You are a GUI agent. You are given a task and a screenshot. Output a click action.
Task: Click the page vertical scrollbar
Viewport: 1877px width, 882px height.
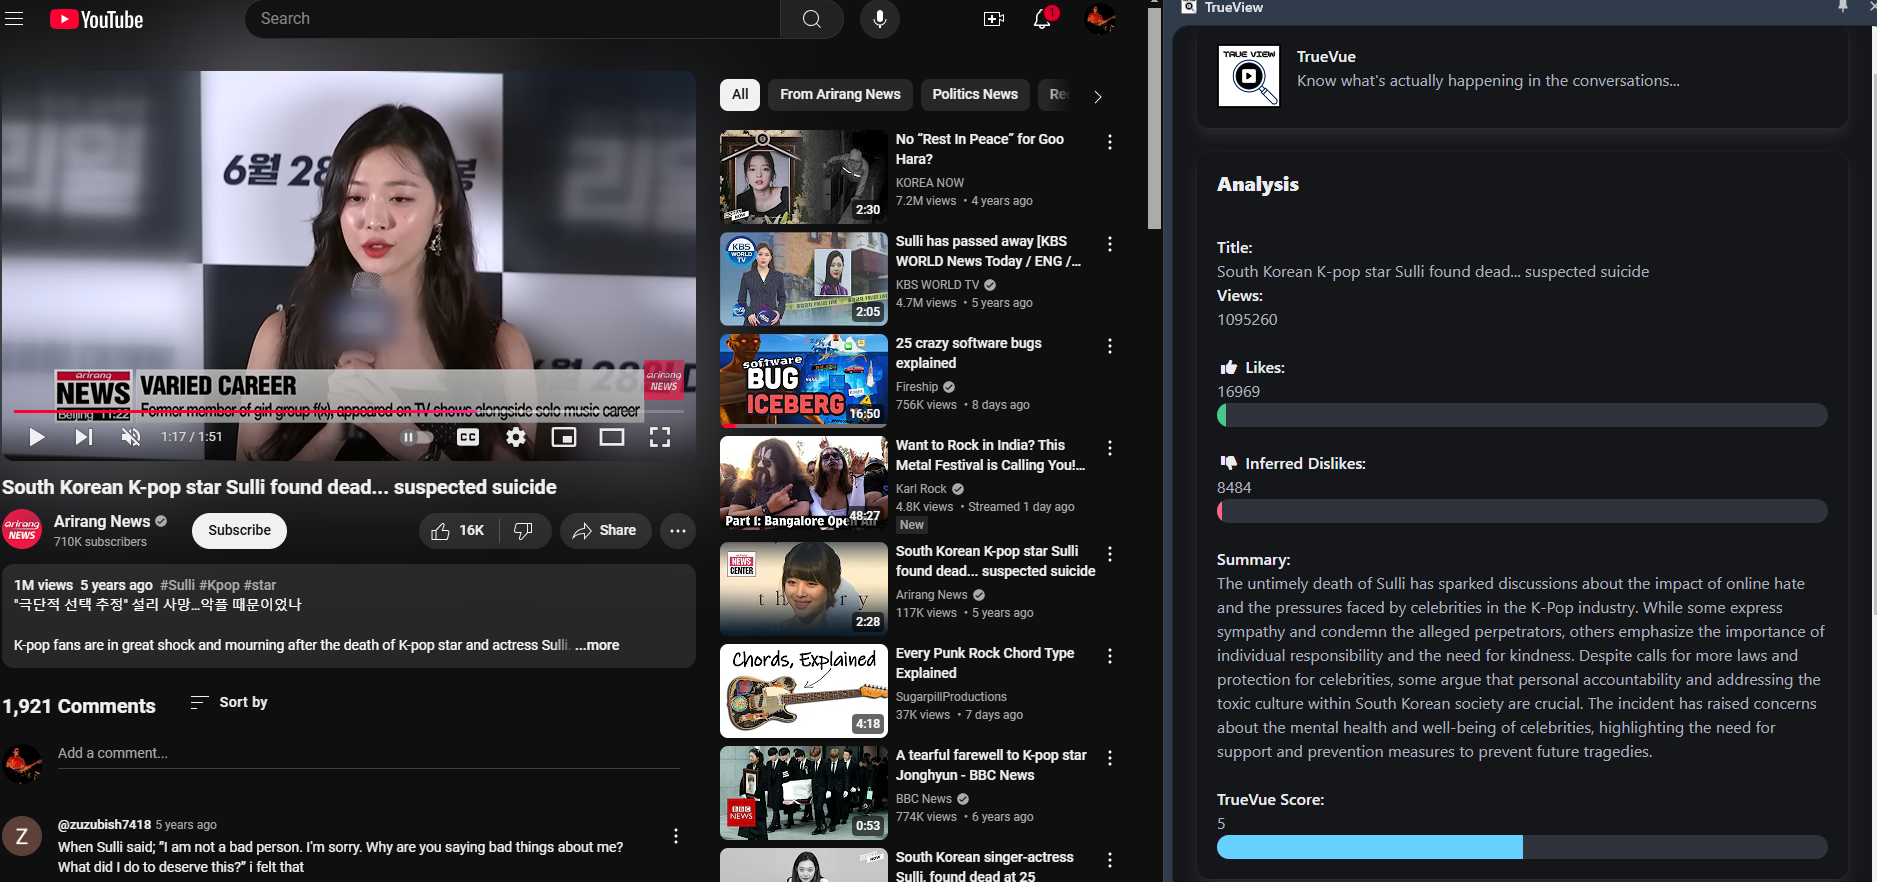pos(1154,120)
